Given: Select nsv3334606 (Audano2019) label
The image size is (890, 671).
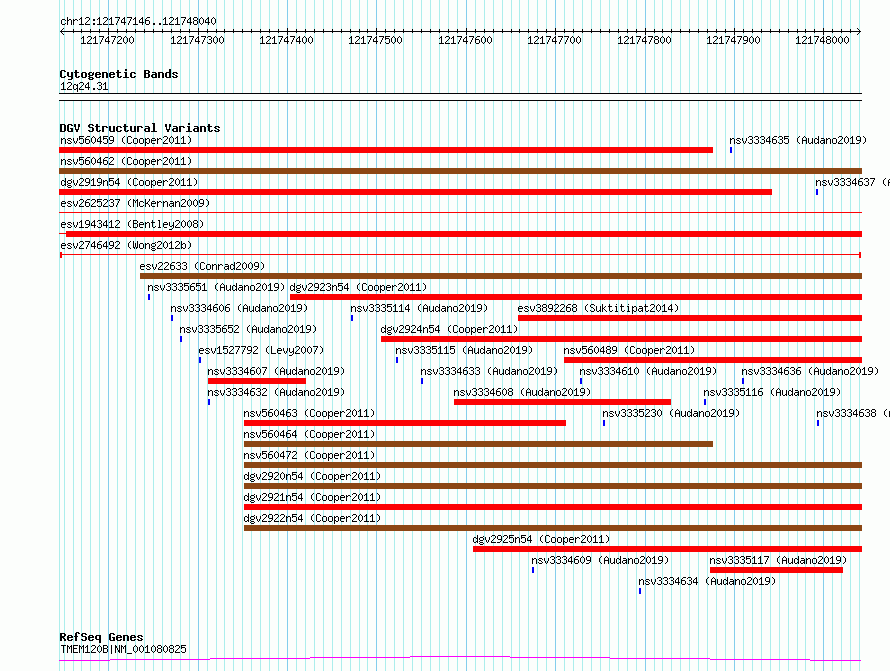Looking at the screenshot, I should click(x=239, y=308).
